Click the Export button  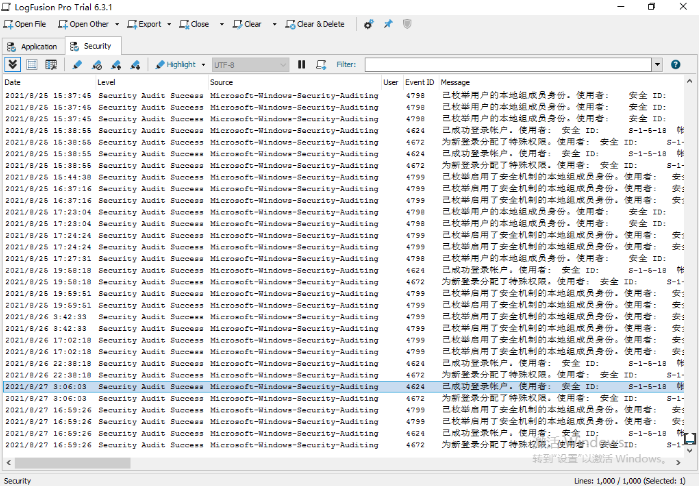tap(144, 24)
